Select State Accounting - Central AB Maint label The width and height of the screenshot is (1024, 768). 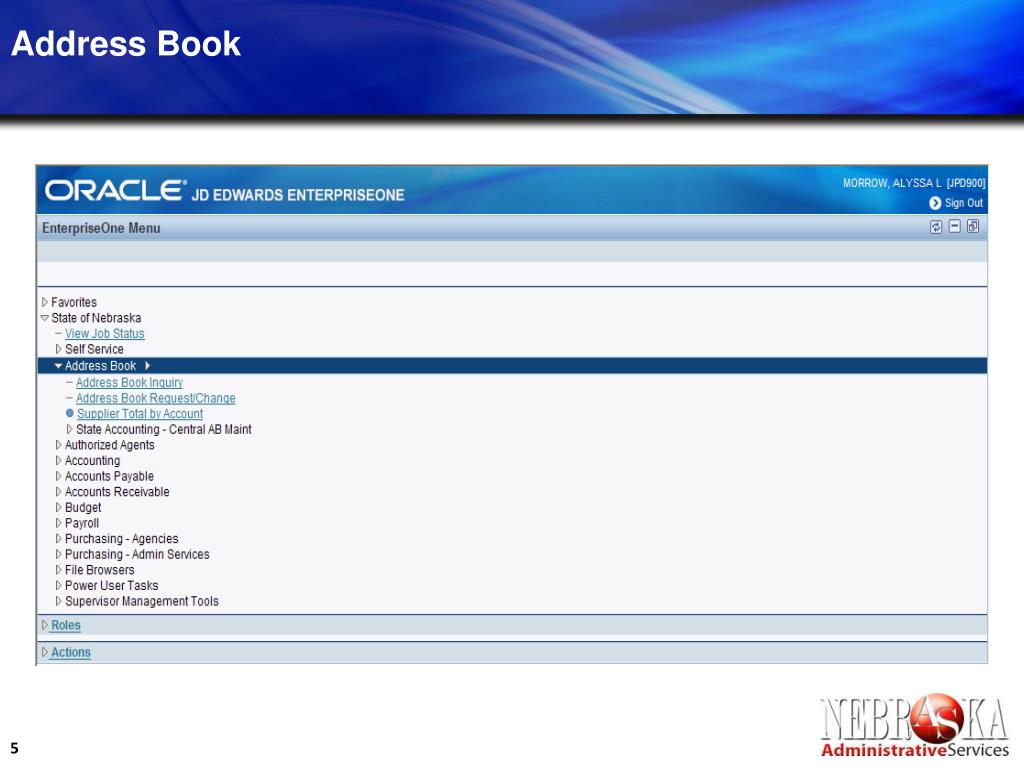164,430
